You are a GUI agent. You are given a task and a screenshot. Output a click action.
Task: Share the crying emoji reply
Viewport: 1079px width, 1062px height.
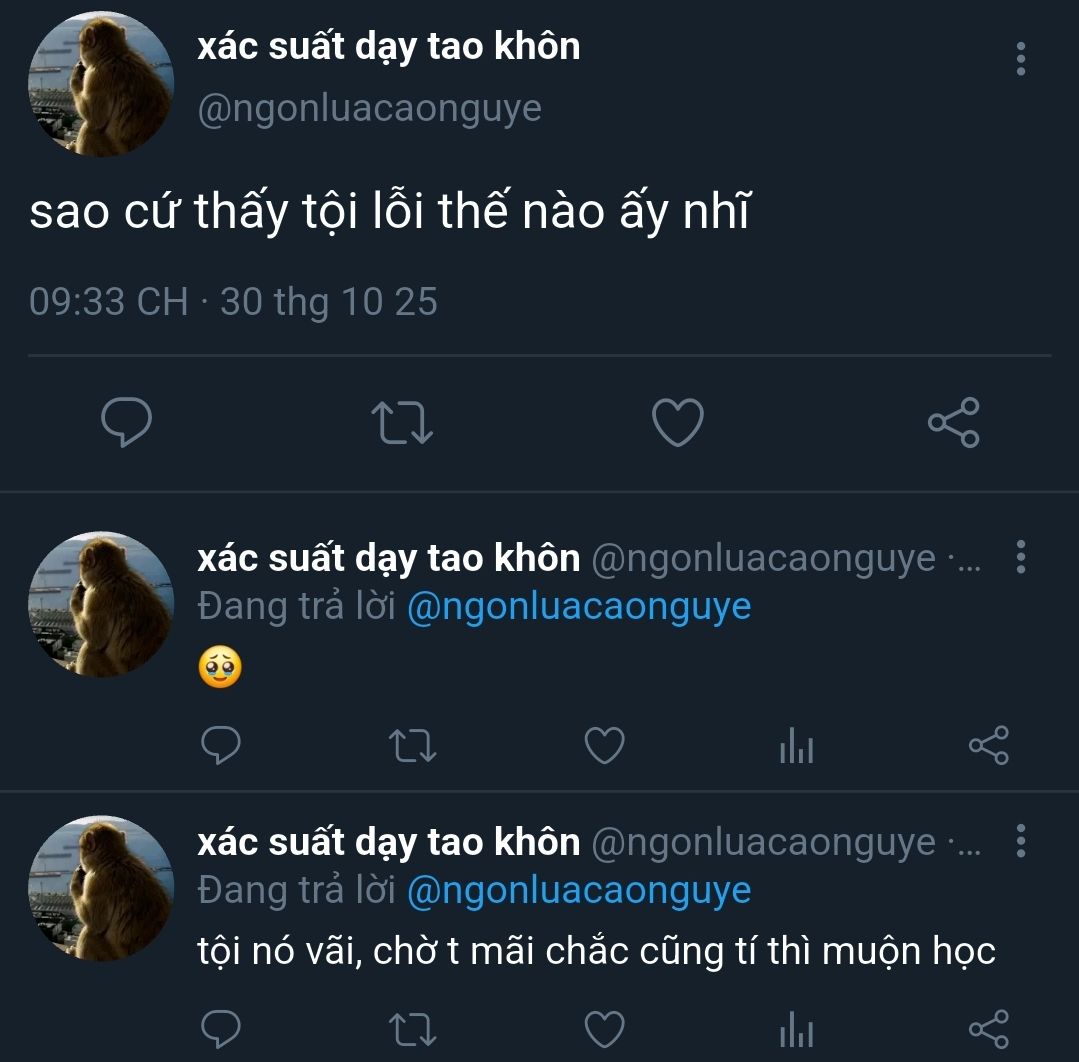tap(988, 746)
